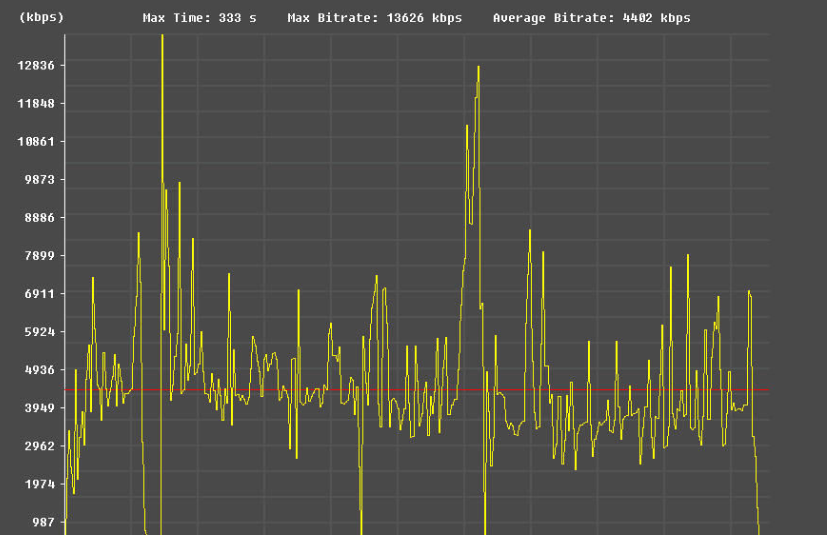
Task: Click the 5924 y-axis label
Action: pyautogui.click(x=40, y=332)
